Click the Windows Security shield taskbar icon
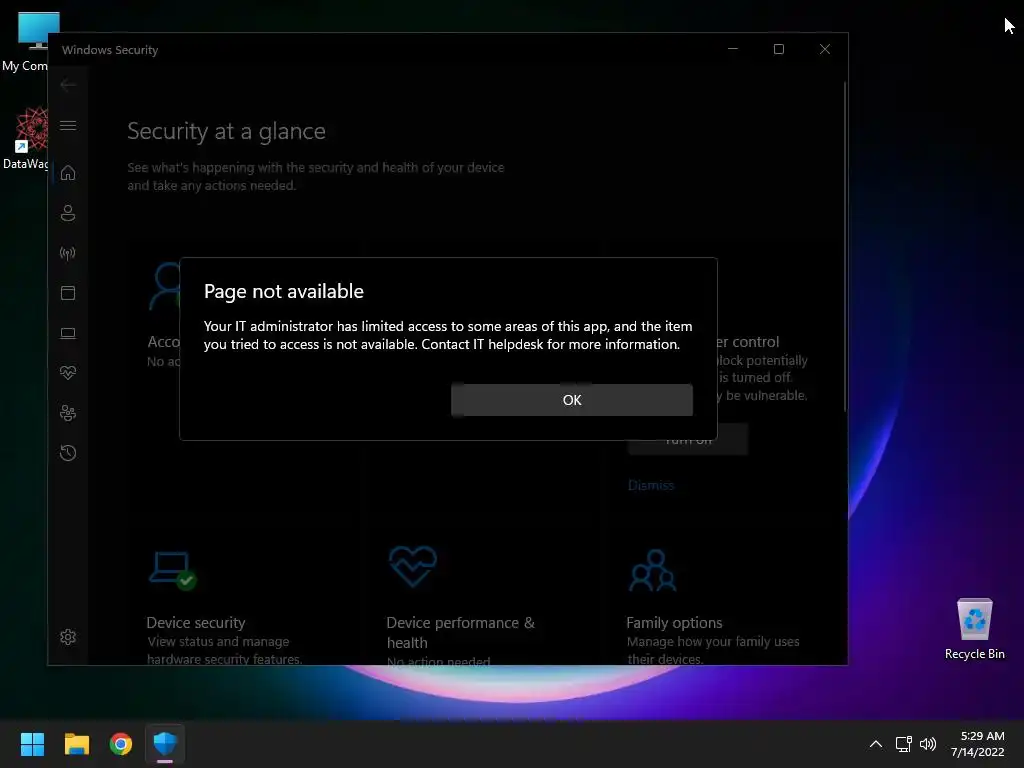 coord(165,744)
